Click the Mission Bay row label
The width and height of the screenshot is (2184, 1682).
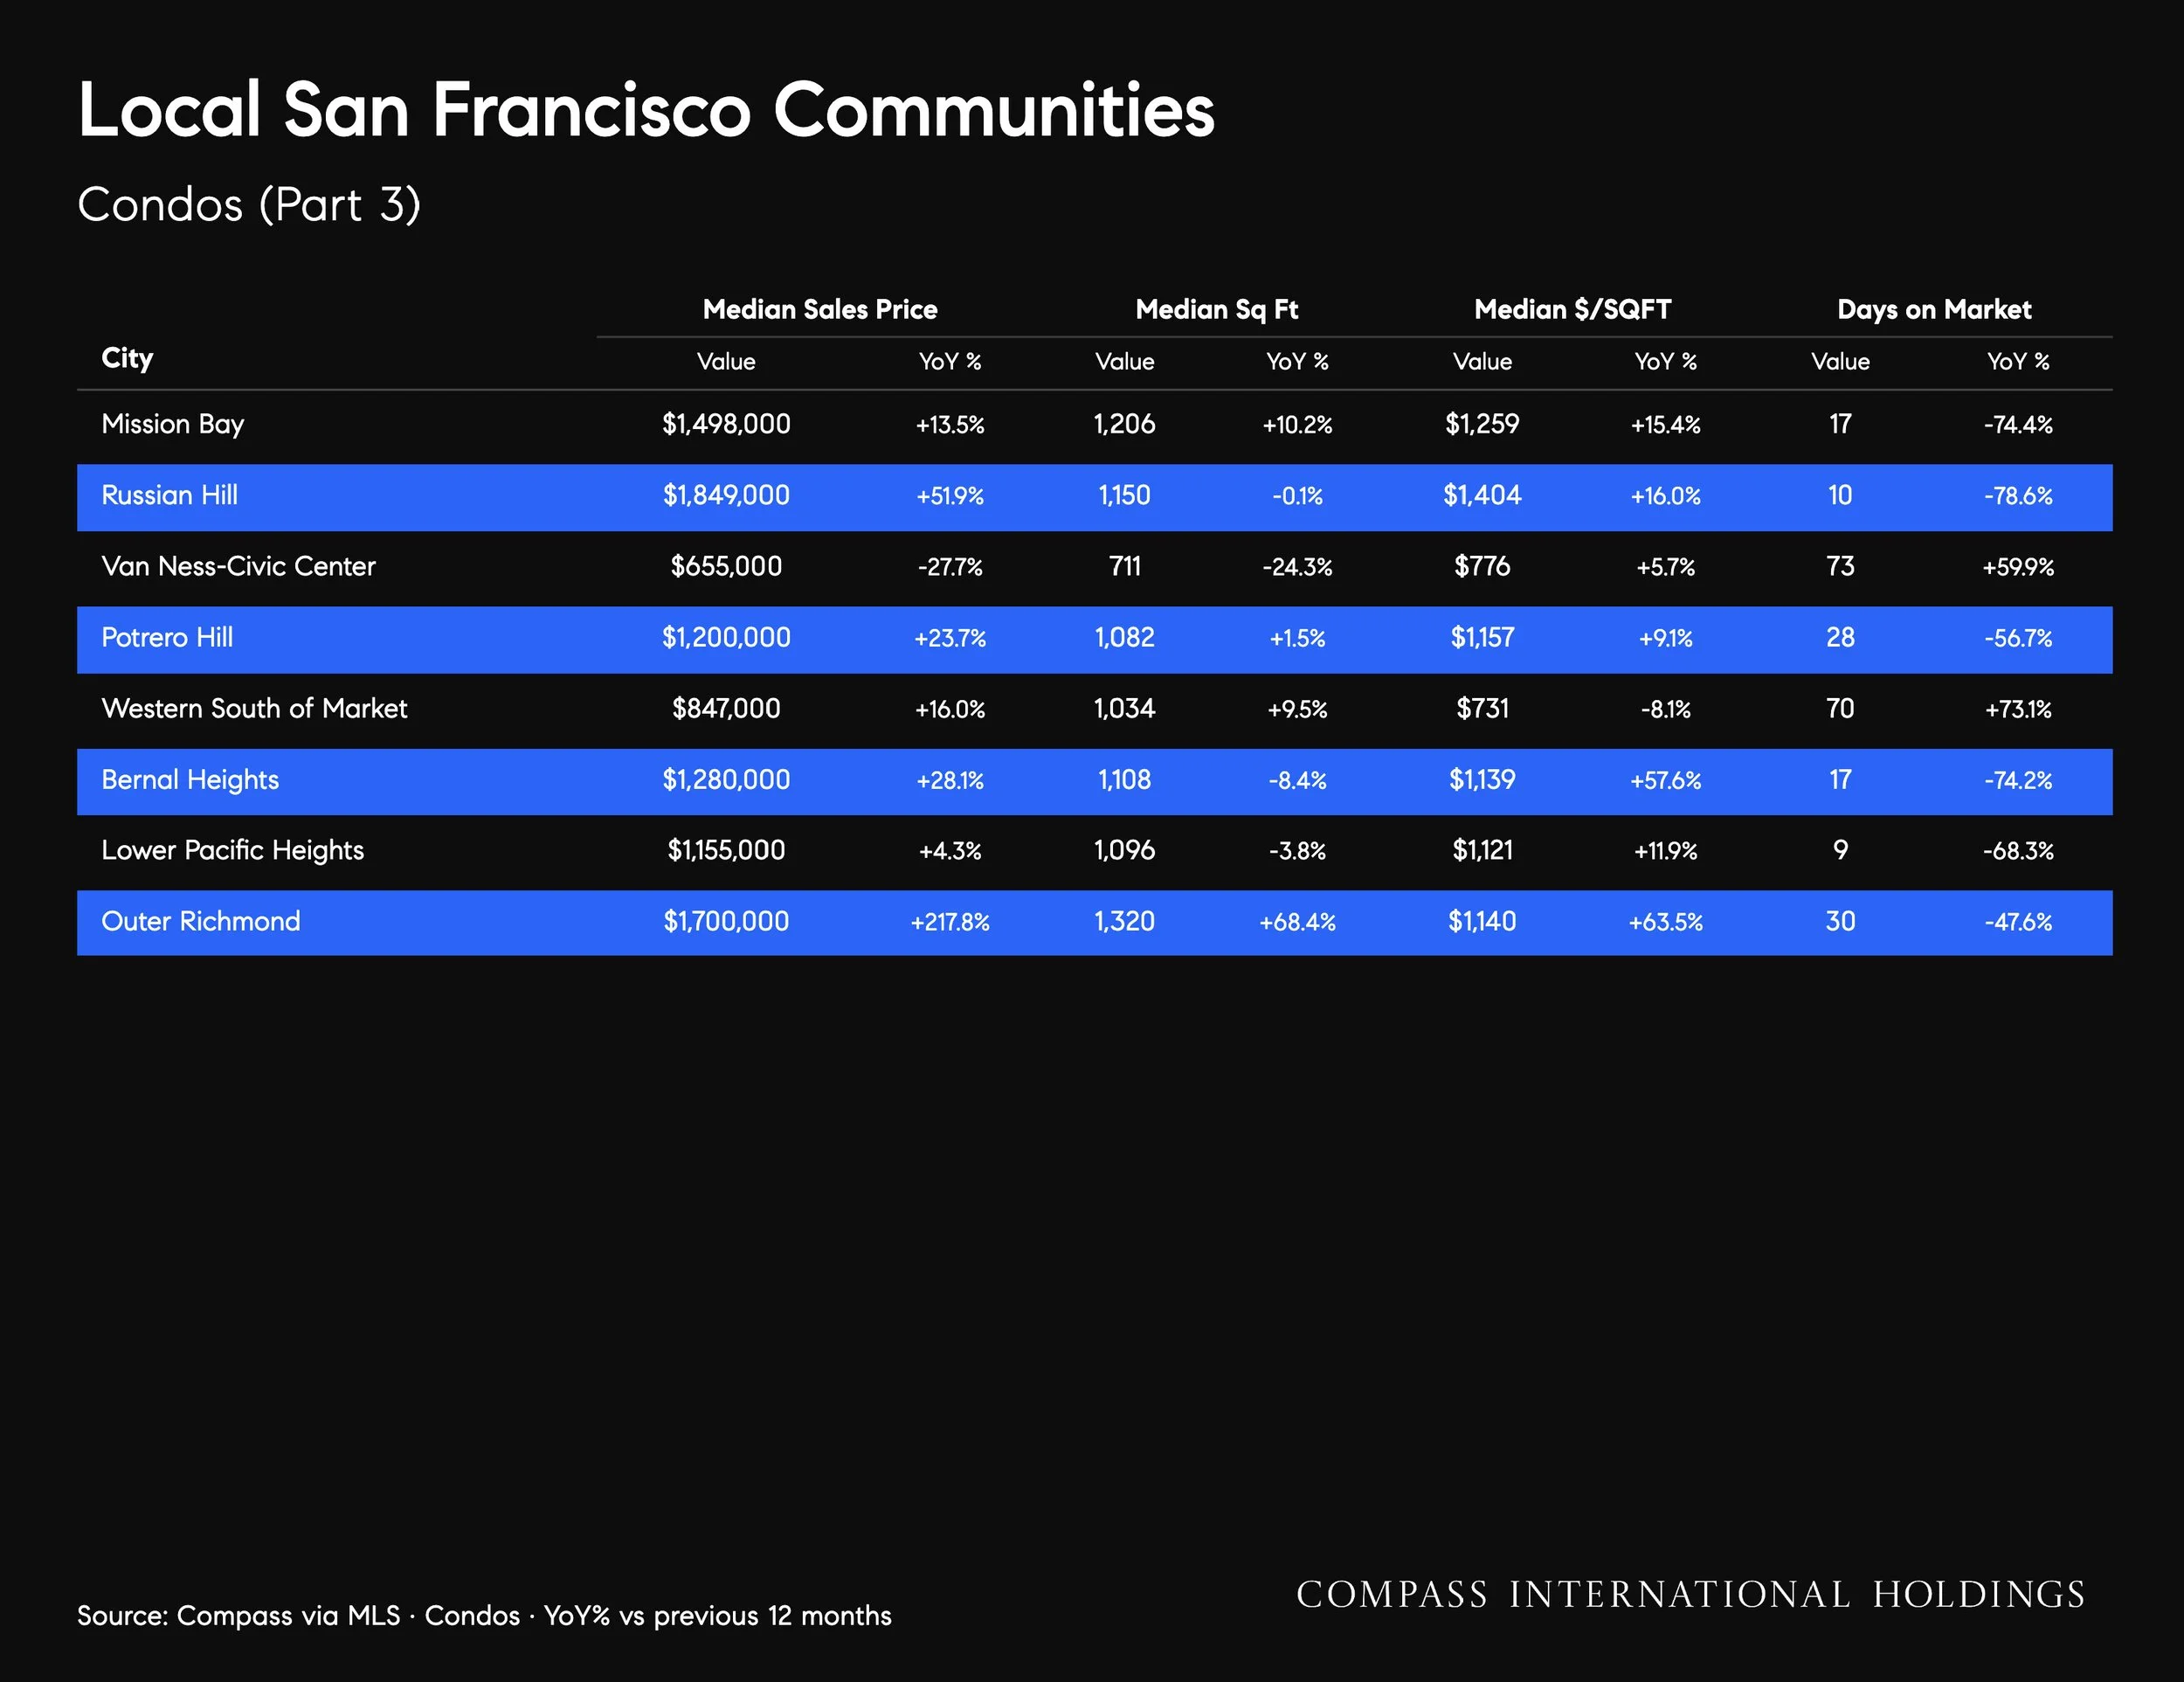coord(172,425)
